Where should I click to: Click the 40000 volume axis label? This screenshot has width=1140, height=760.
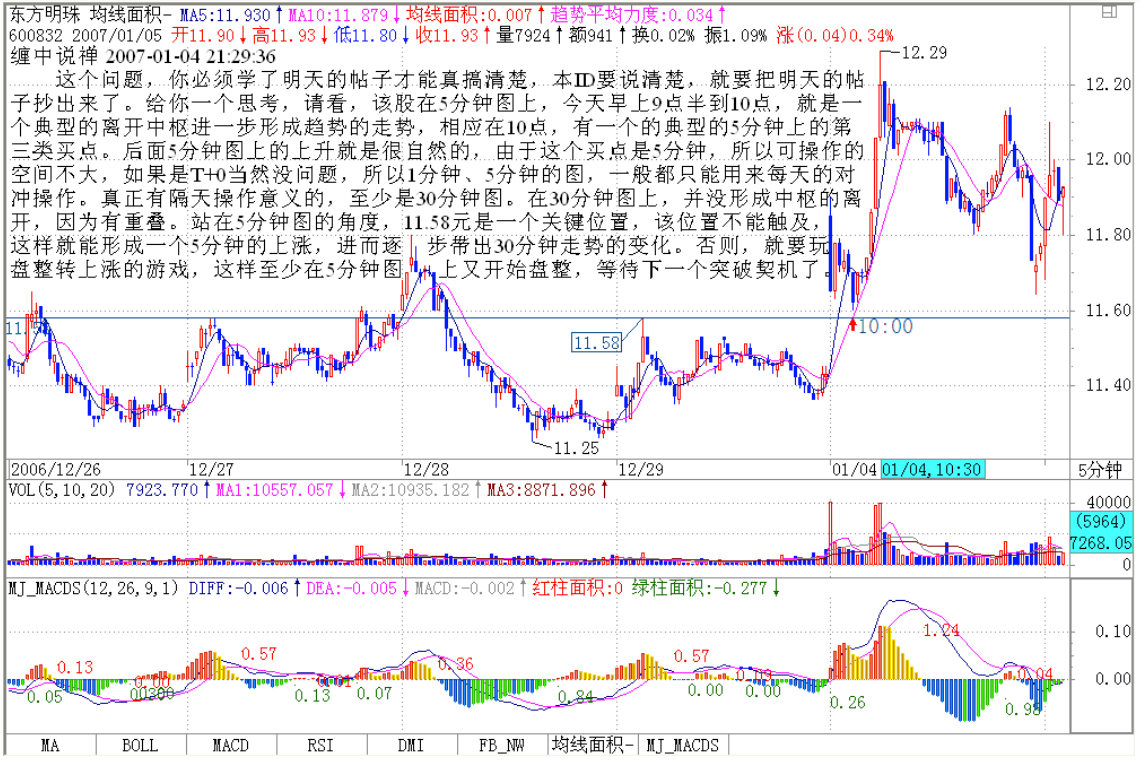pyautogui.click(x=1108, y=502)
